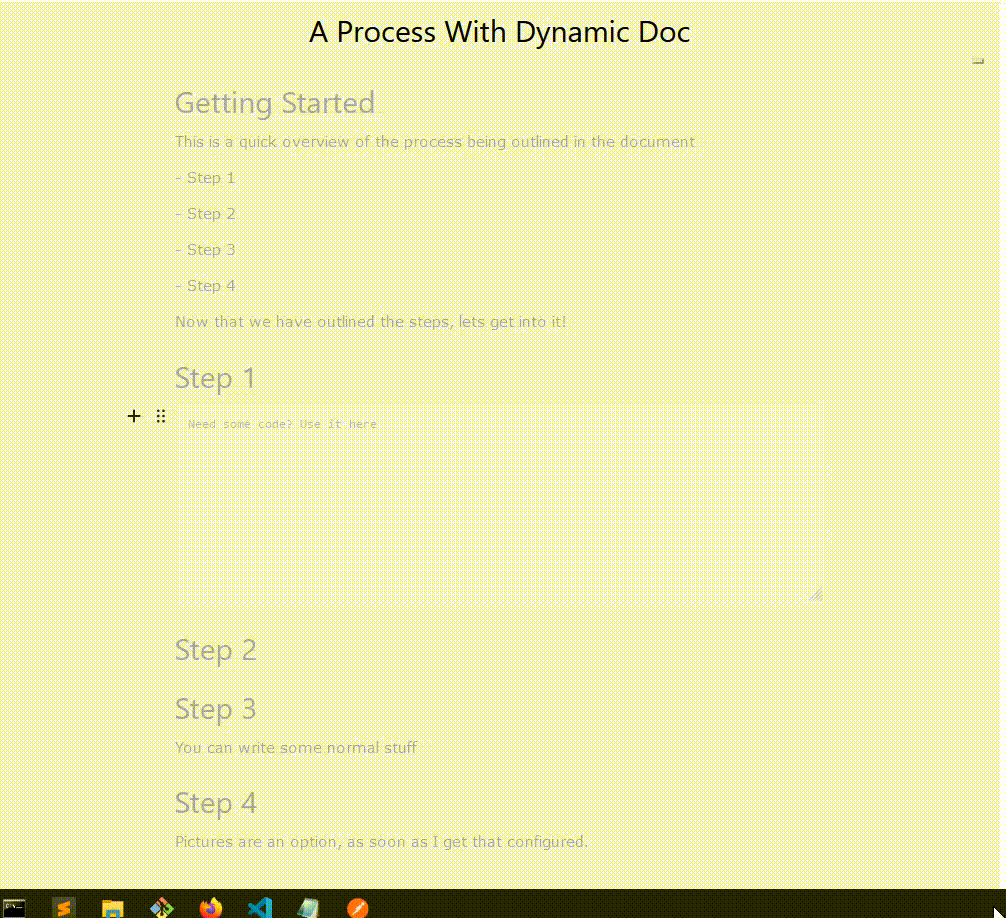The height and width of the screenshot is (918, 1006).
Task: Add a new block with the plus icon
Action: [134, 416]
